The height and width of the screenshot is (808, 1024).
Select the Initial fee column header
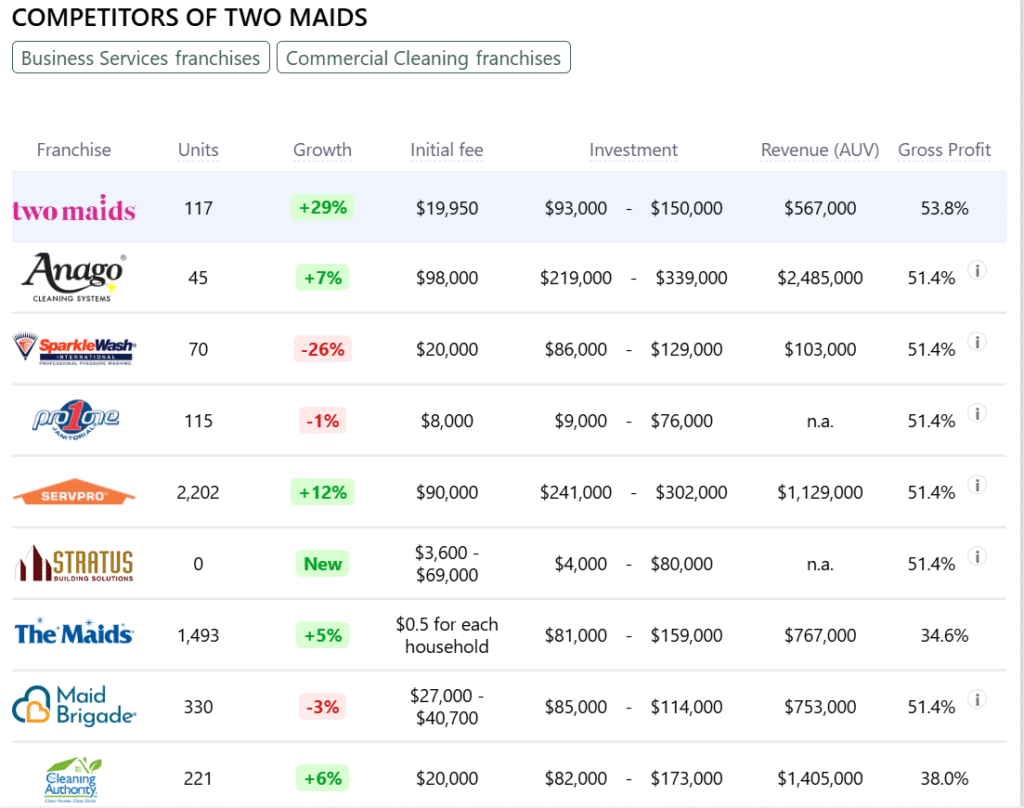pyautogui.click(x=447, y=150)
